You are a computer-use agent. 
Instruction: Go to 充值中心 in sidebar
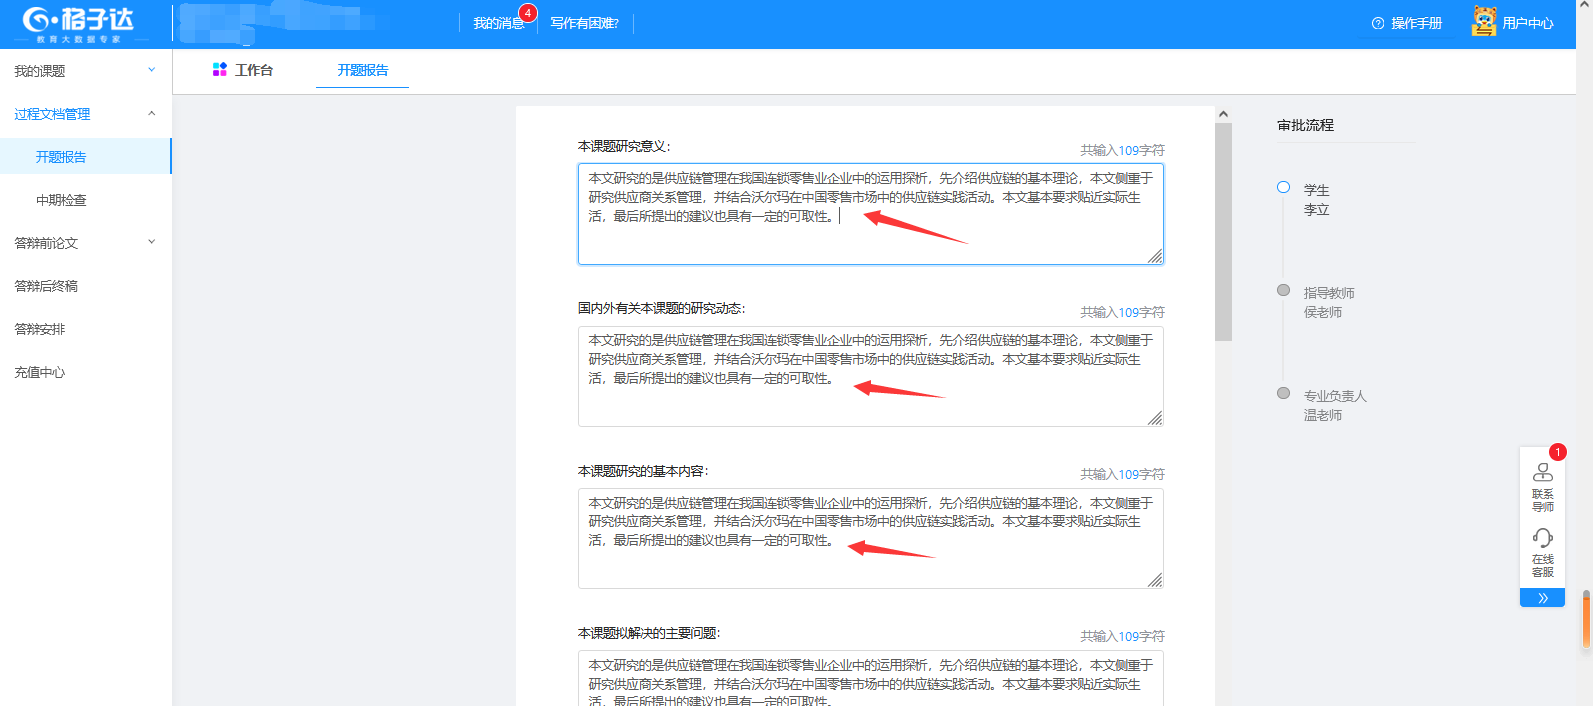click(40, 372)
